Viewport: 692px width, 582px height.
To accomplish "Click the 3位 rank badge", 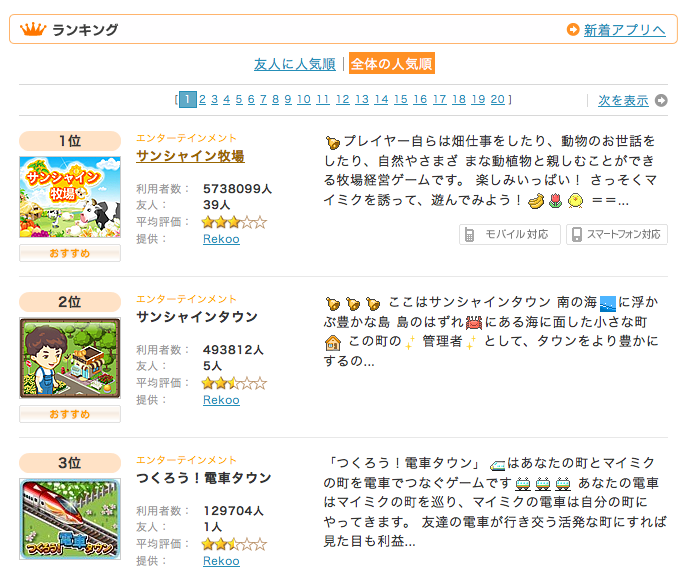I will coord(70,463).
